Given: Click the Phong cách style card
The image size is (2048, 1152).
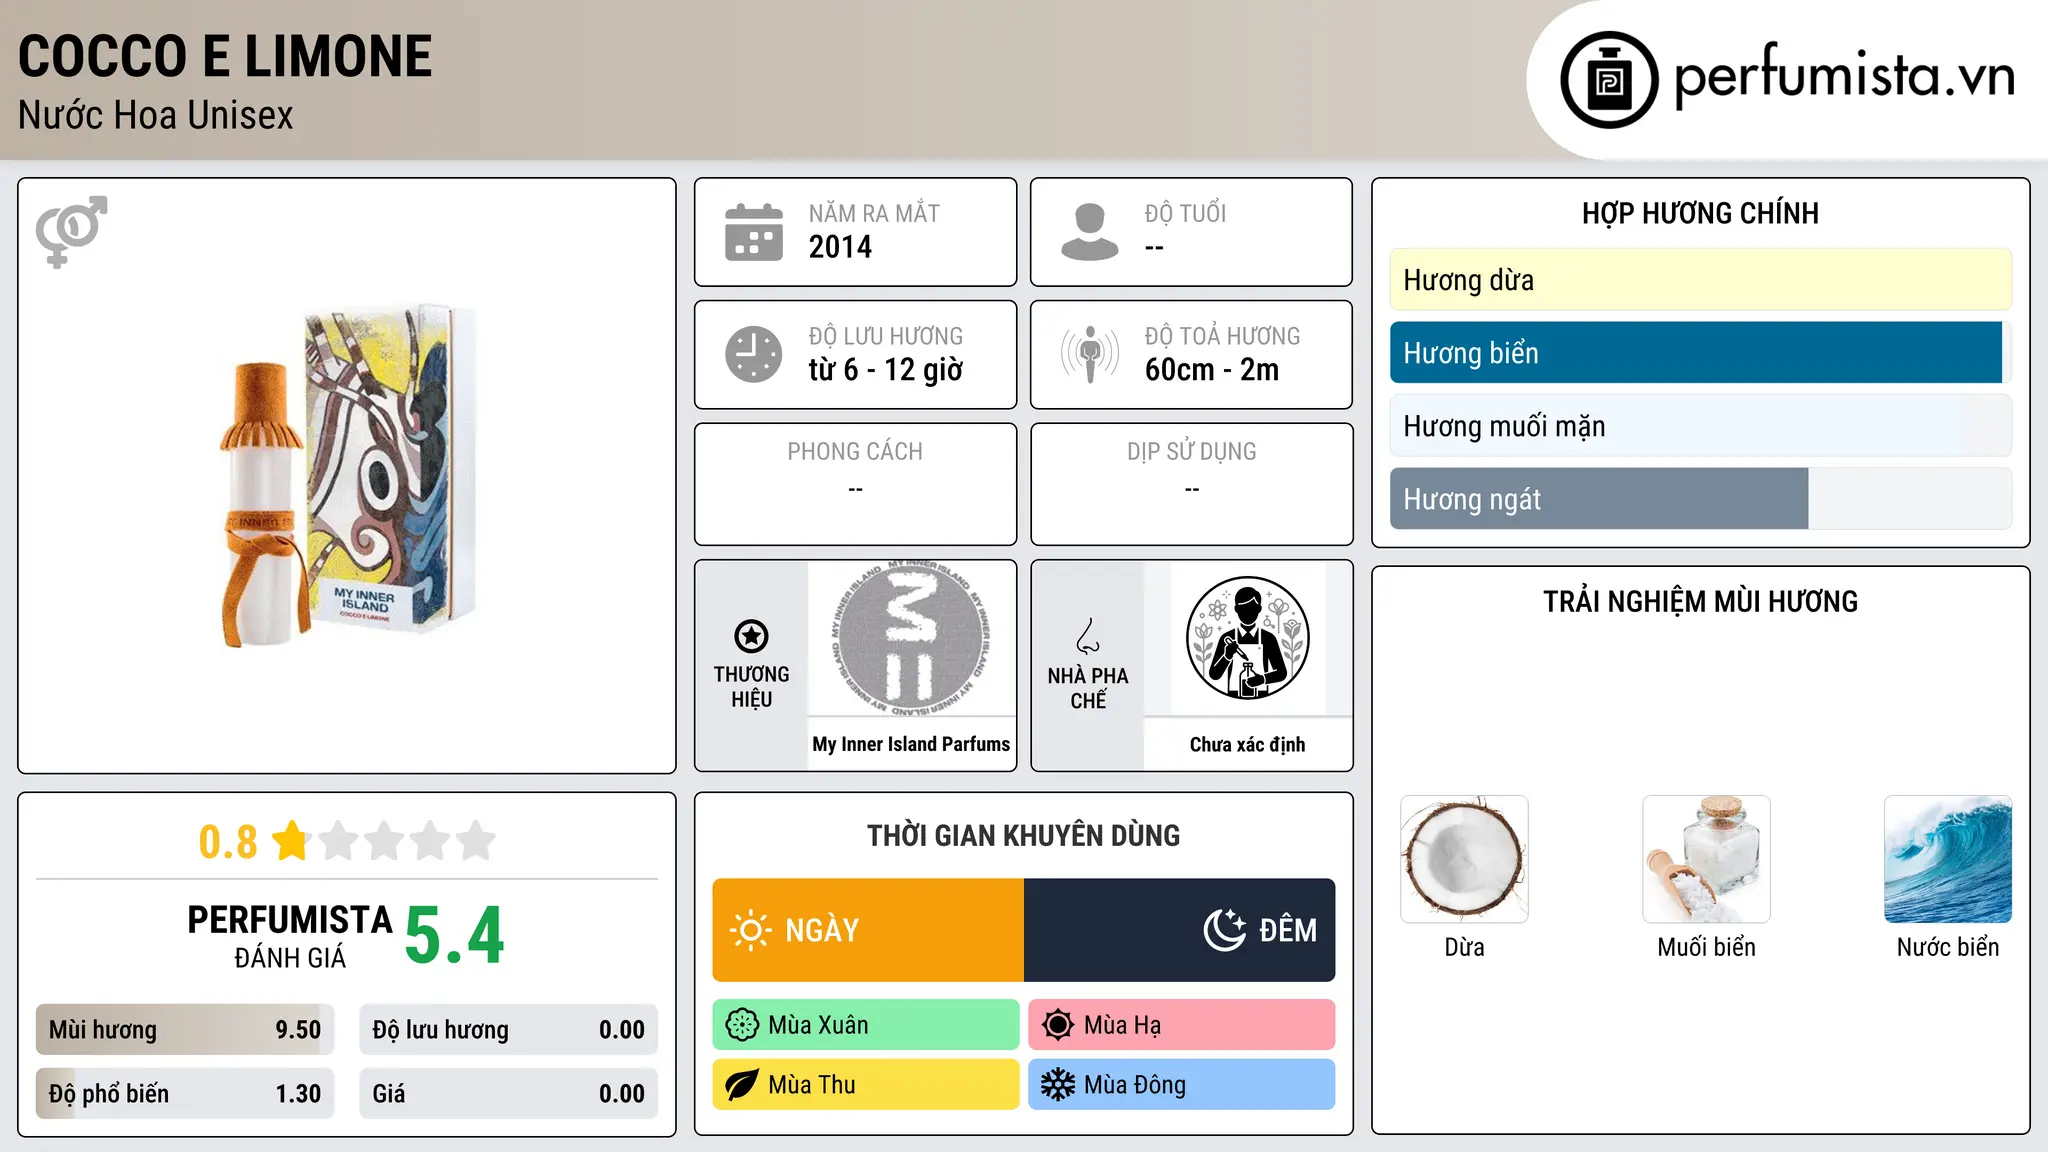Looking at the screenshot, I should coord(855,484).
